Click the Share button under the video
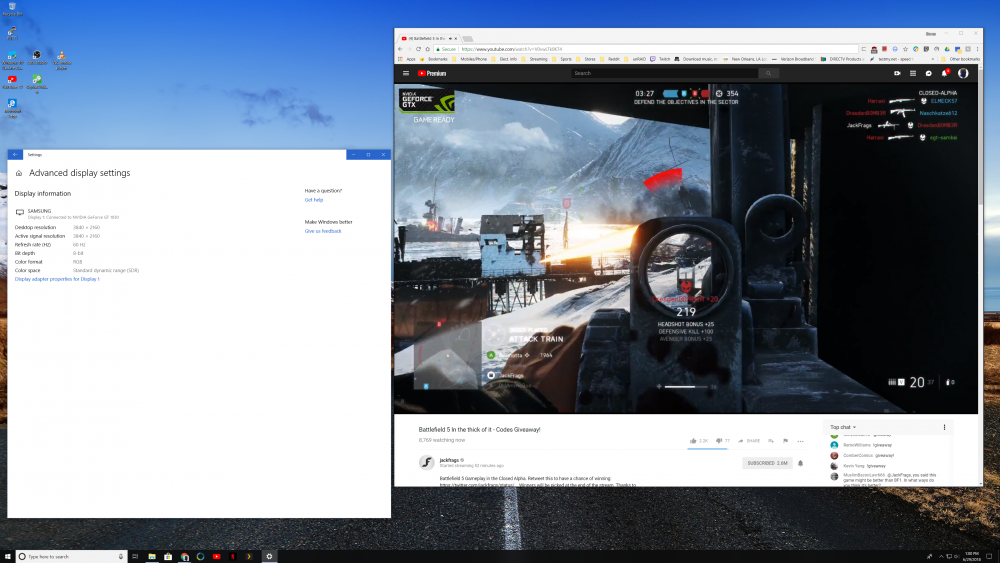The height and width of the screenshot is (563, 1000). coord(749,441)
